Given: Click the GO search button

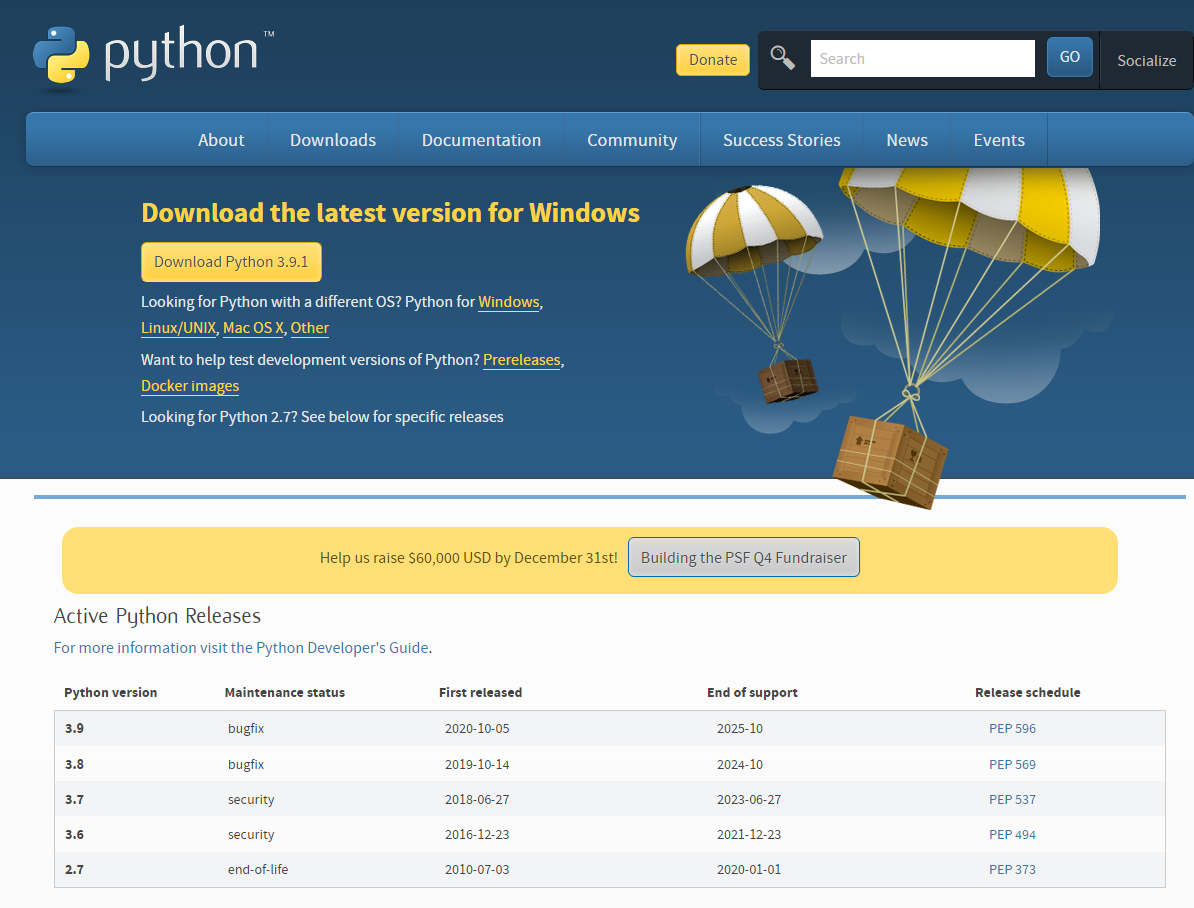Looking at the screenshot, I should [1070, 57].
